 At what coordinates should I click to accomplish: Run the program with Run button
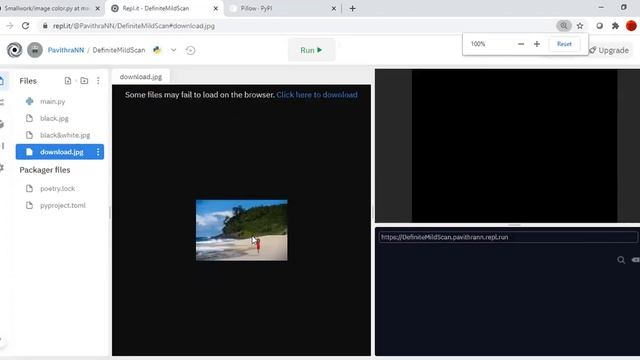[311, 50]
